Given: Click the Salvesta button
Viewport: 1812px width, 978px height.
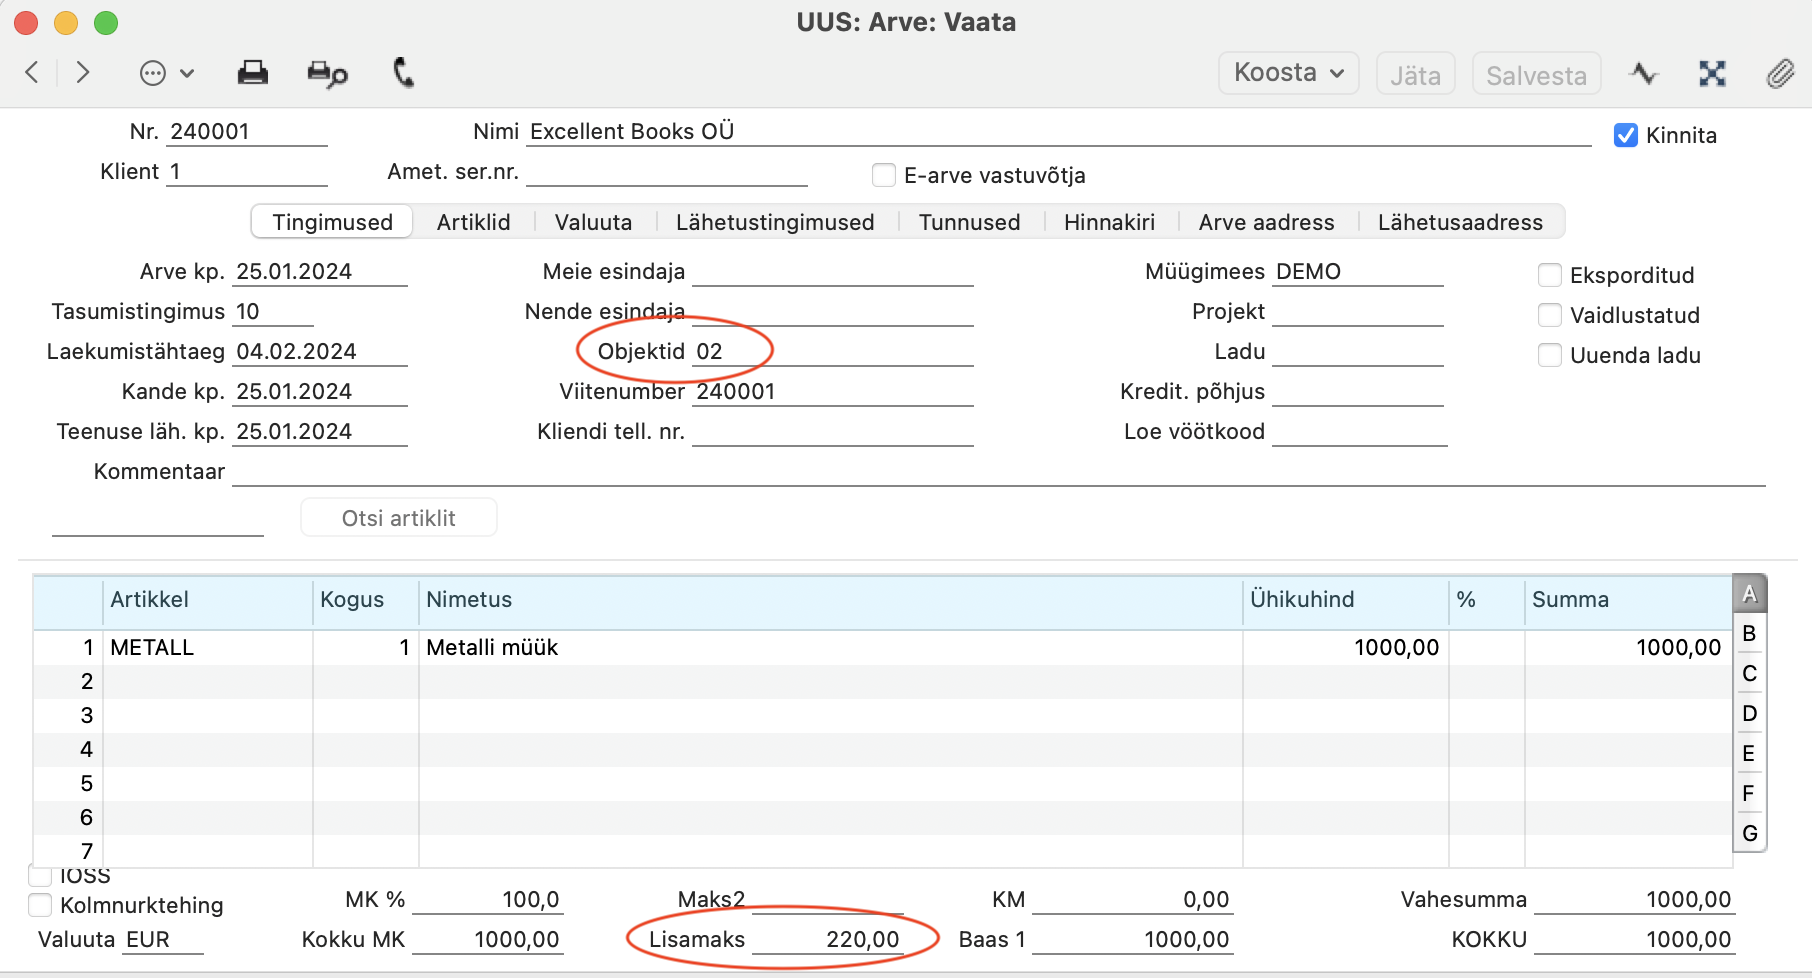Looking at the screenshot, I should click(x=1536, y=74).
